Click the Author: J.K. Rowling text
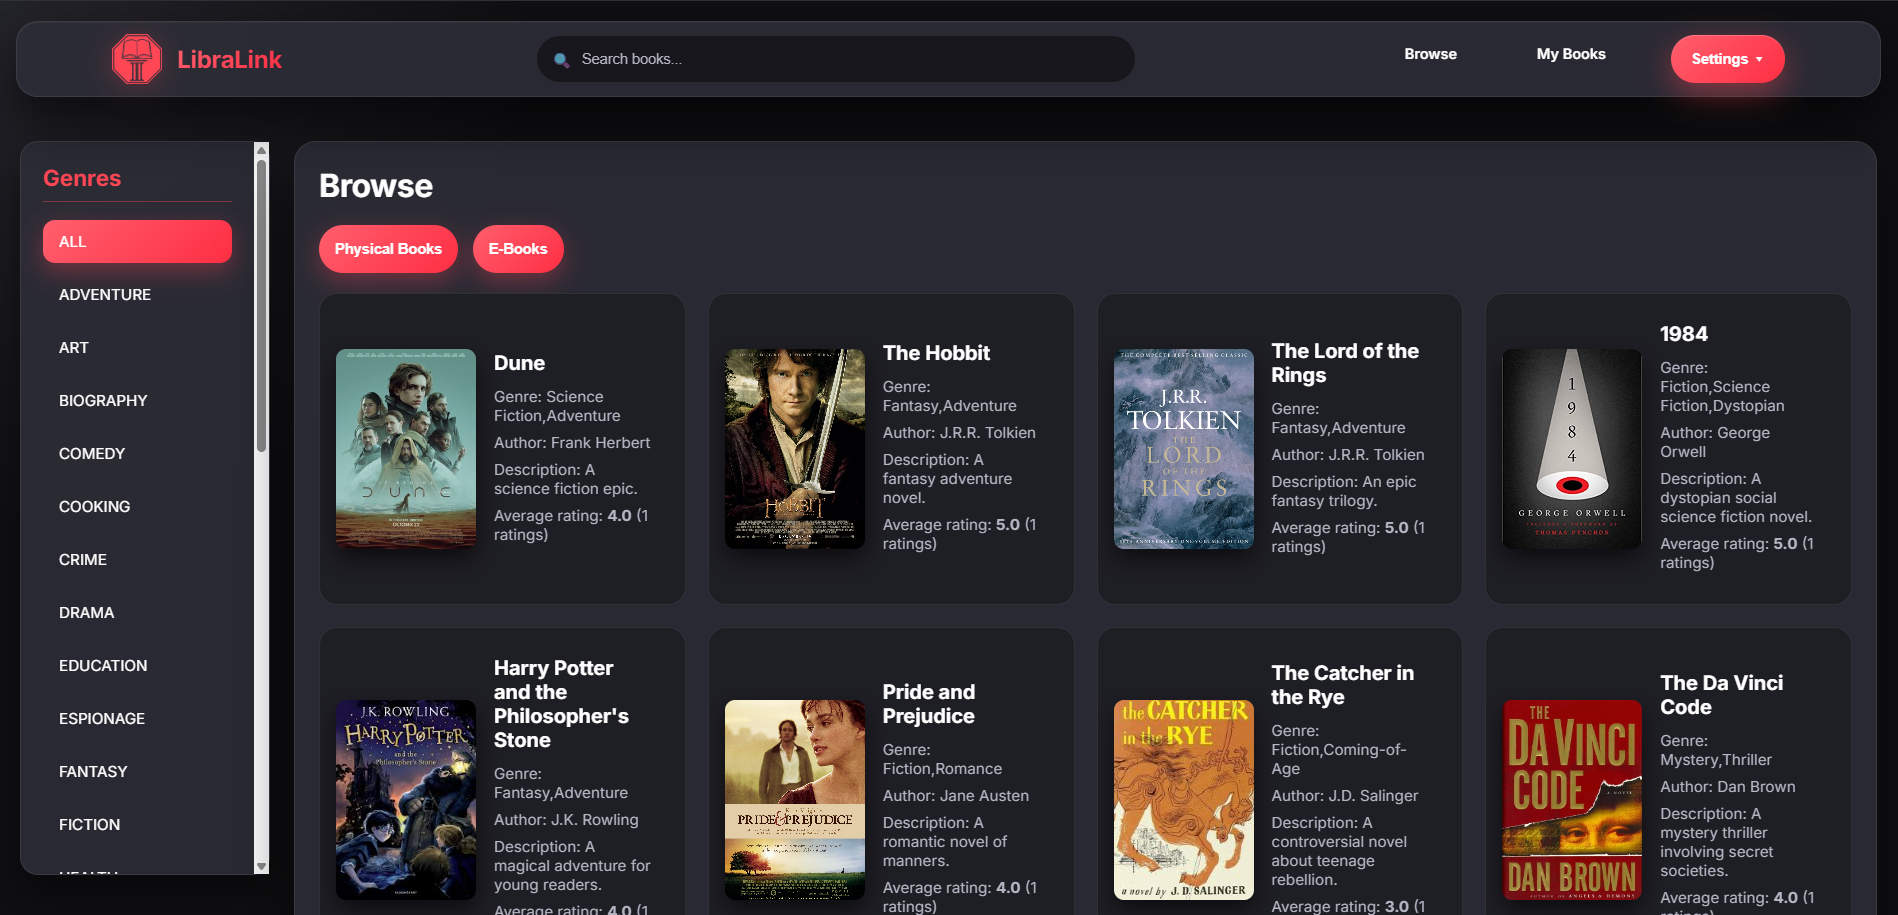The width and height of the screenshot is (1898, 915). (566, 820)
